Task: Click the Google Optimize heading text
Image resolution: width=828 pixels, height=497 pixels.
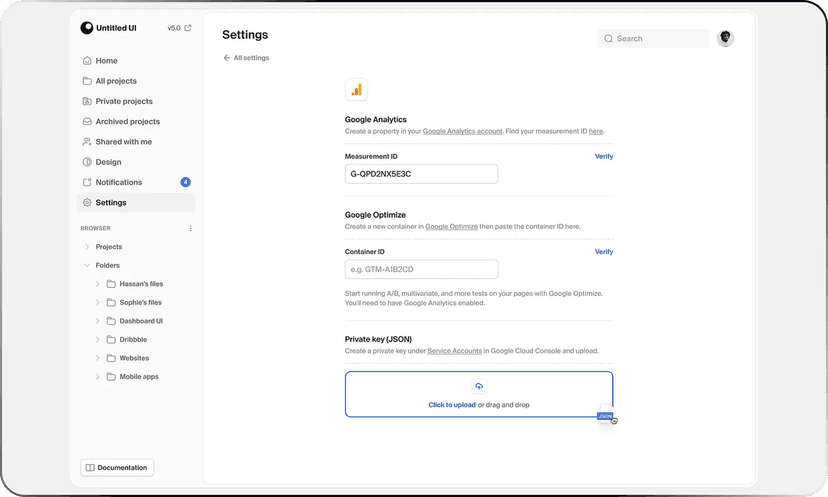Action: pyautogui.click(x=375, y=215)
